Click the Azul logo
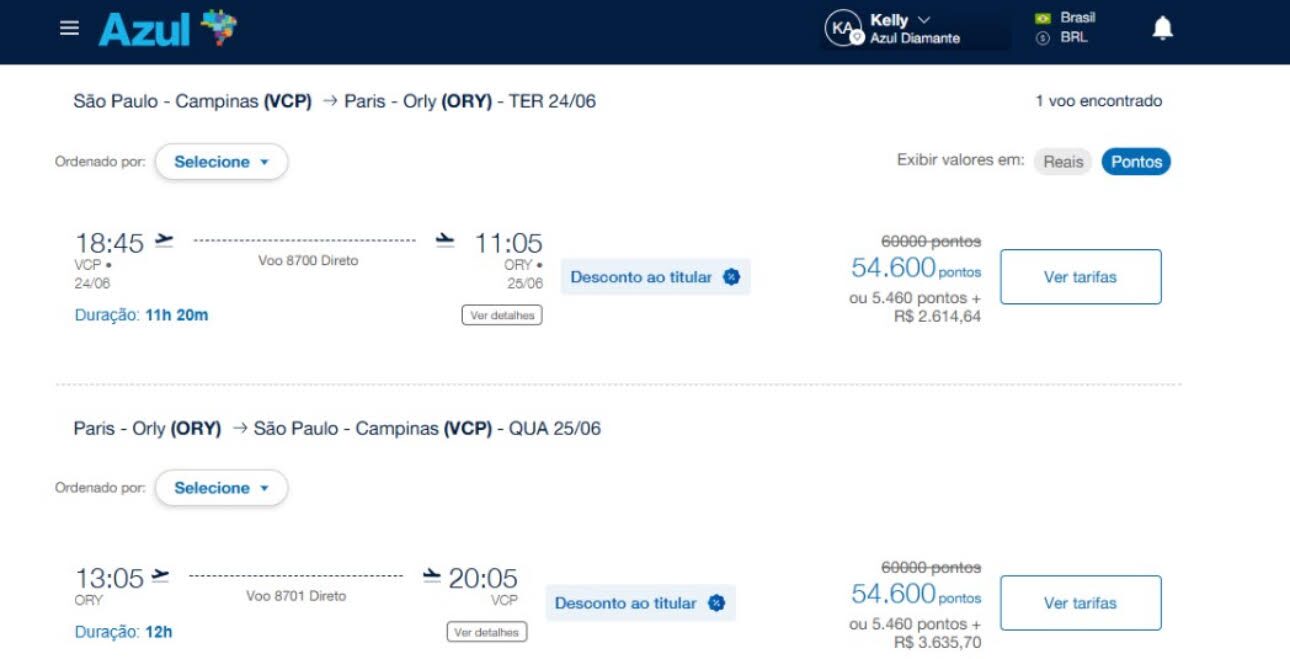The height and width of the screenshot is (659, 1290). [x=167, y=29]
